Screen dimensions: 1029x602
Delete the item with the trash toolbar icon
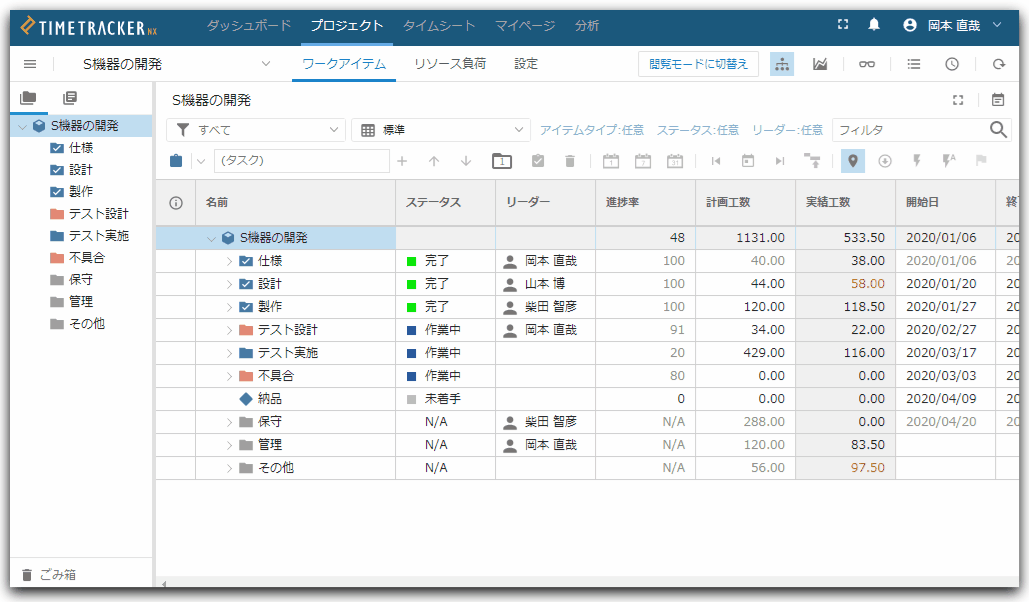pyautogui.click(x=570, y=161)
